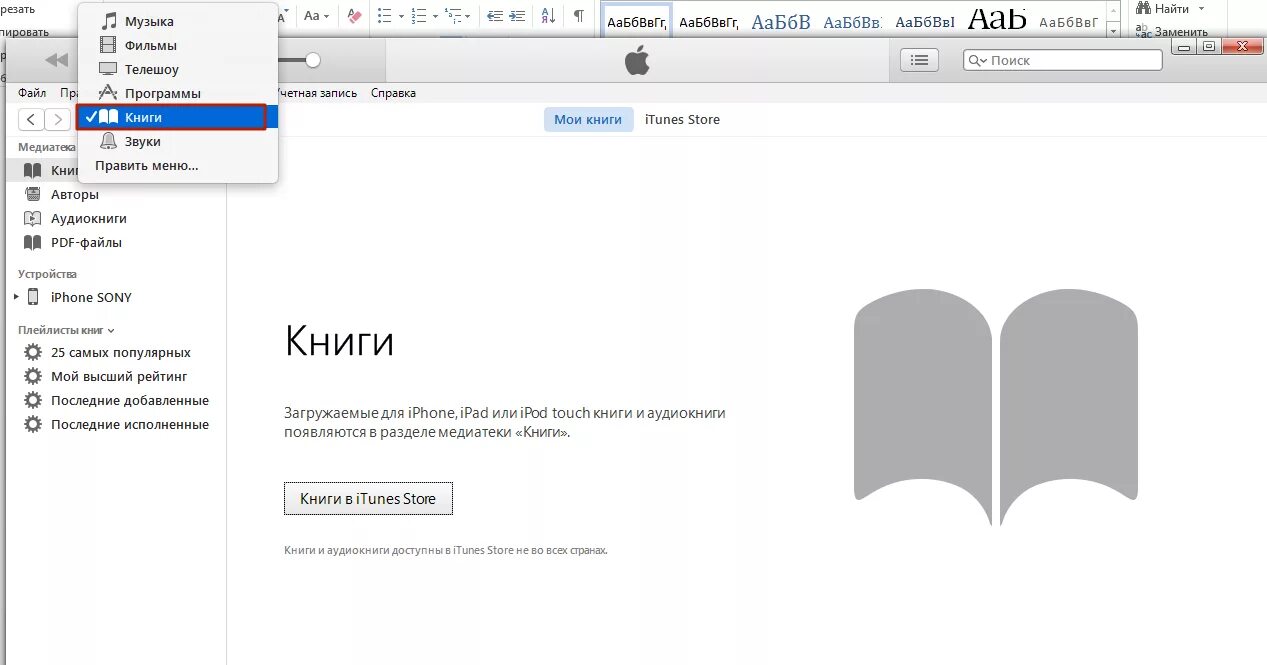Click the iTunes rewind button
1267x665 pixels.
(x=57, y=60)
